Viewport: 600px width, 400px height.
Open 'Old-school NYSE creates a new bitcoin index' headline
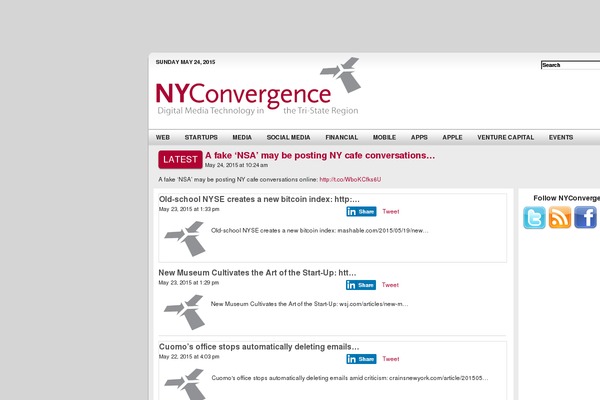tap(259, 199)
